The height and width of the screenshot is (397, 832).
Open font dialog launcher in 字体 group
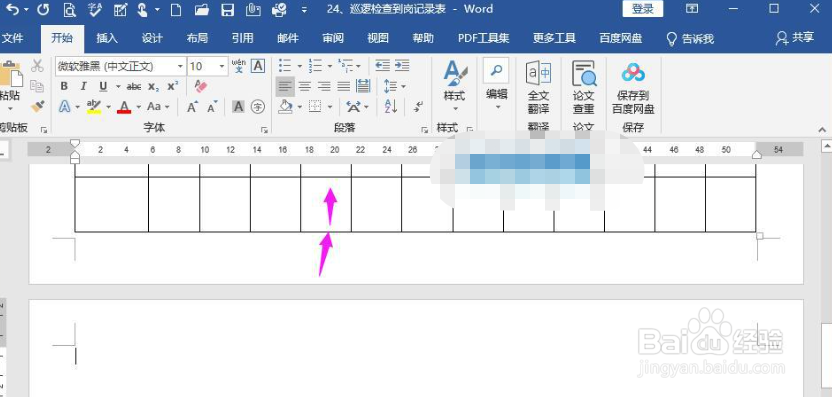coord(264,130)
